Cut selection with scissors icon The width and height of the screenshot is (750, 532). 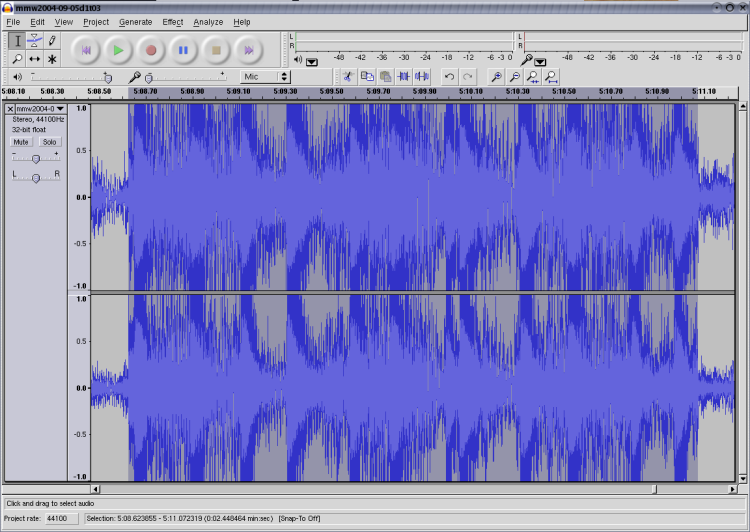[348, 77]
